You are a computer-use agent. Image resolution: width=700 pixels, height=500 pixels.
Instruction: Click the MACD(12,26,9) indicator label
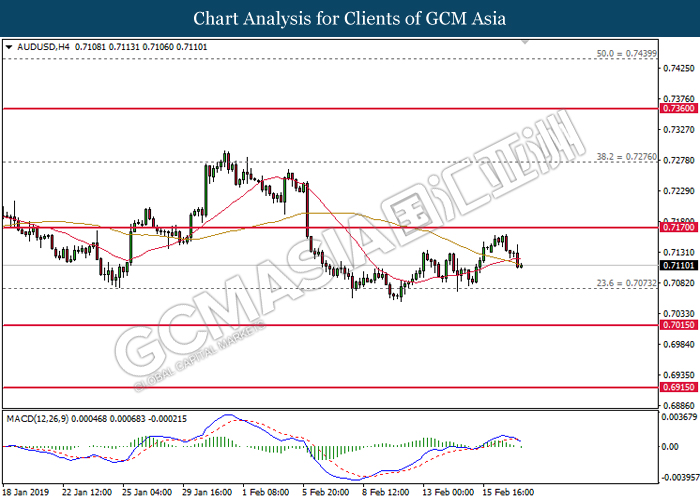coord(38,419)
